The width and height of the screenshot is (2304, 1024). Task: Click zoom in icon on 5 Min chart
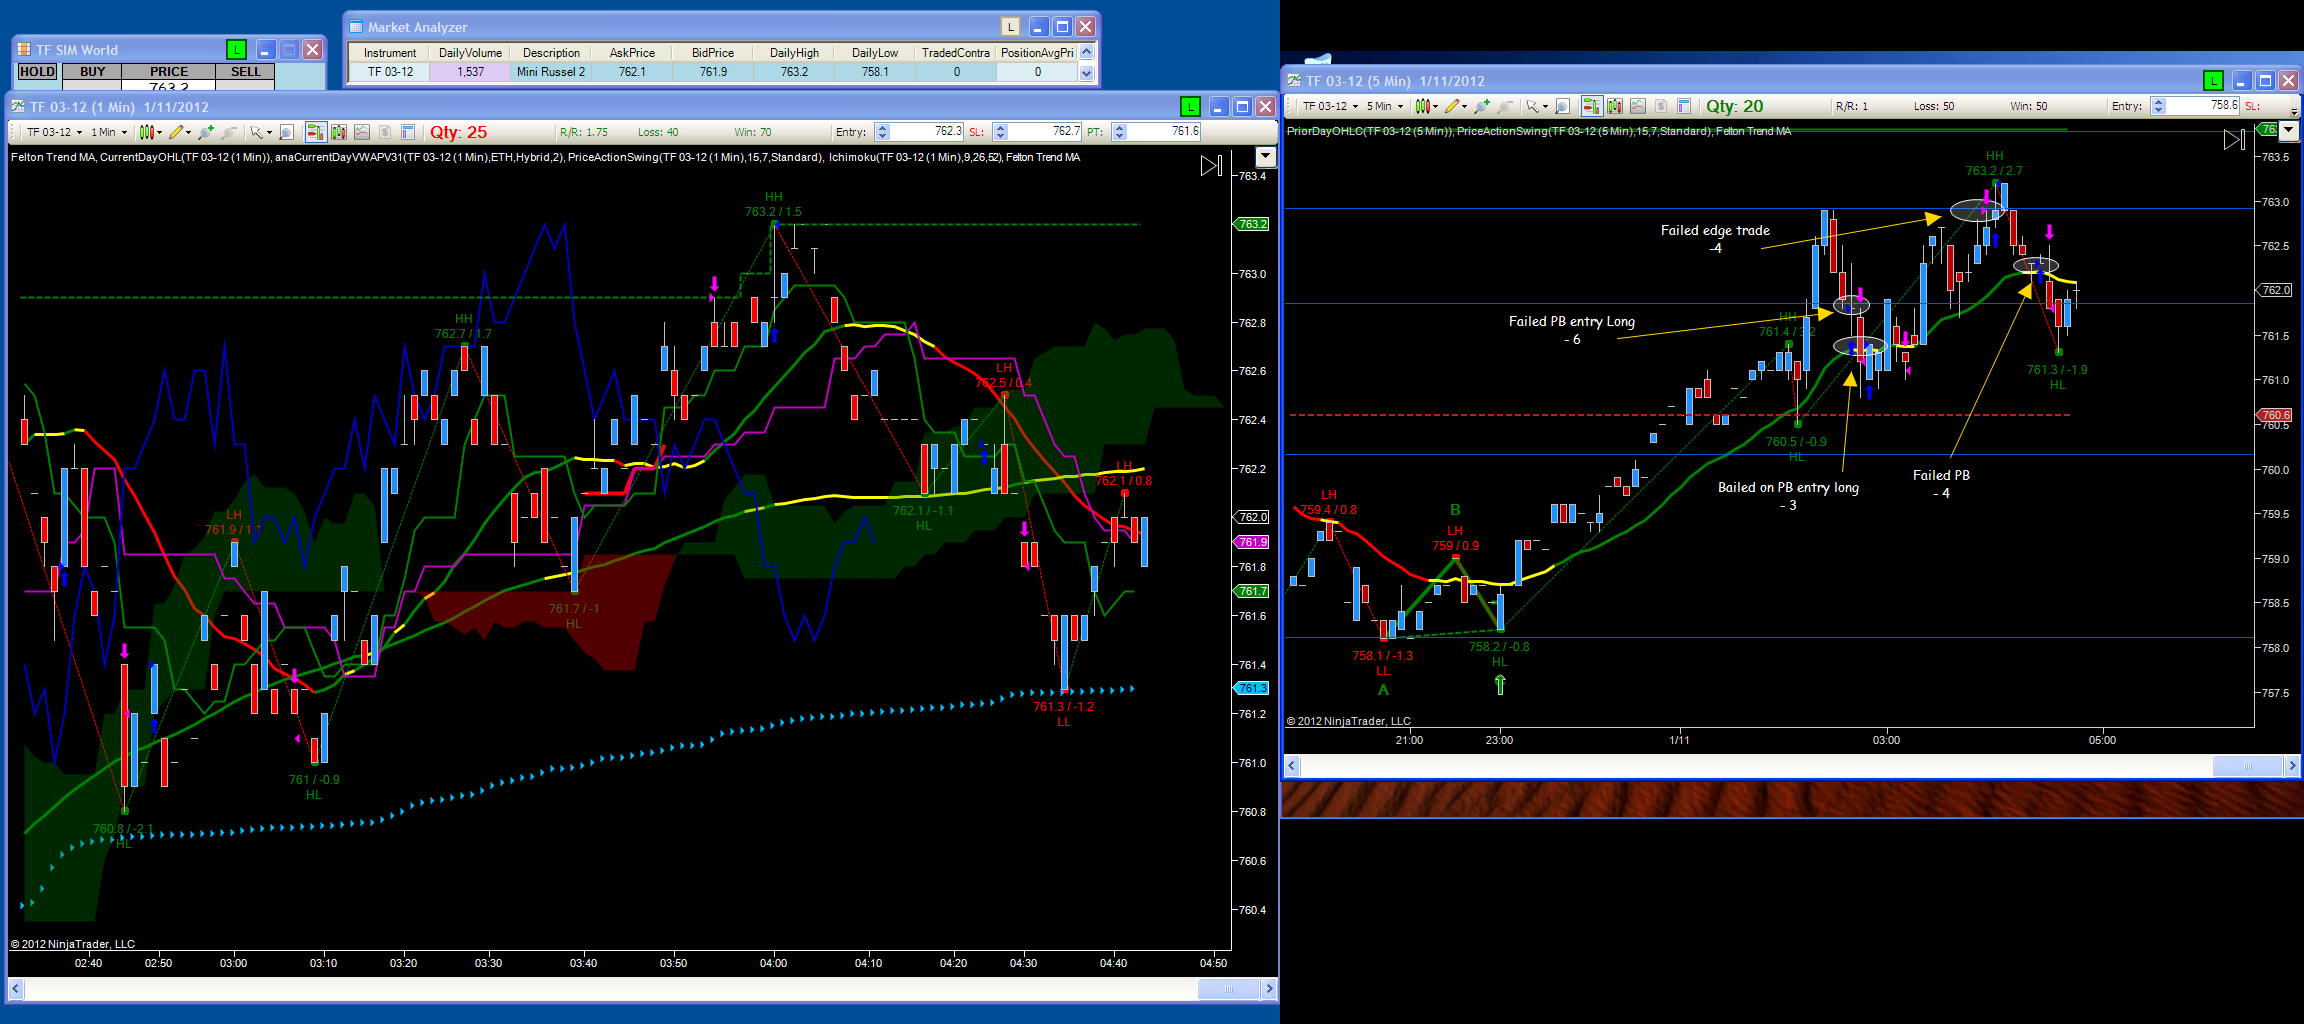[1482, 106]
